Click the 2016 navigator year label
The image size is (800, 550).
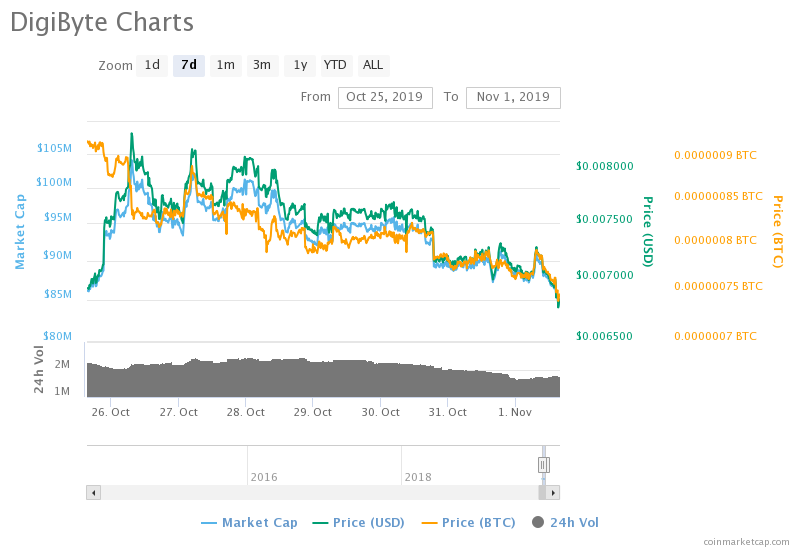(264, 477)
